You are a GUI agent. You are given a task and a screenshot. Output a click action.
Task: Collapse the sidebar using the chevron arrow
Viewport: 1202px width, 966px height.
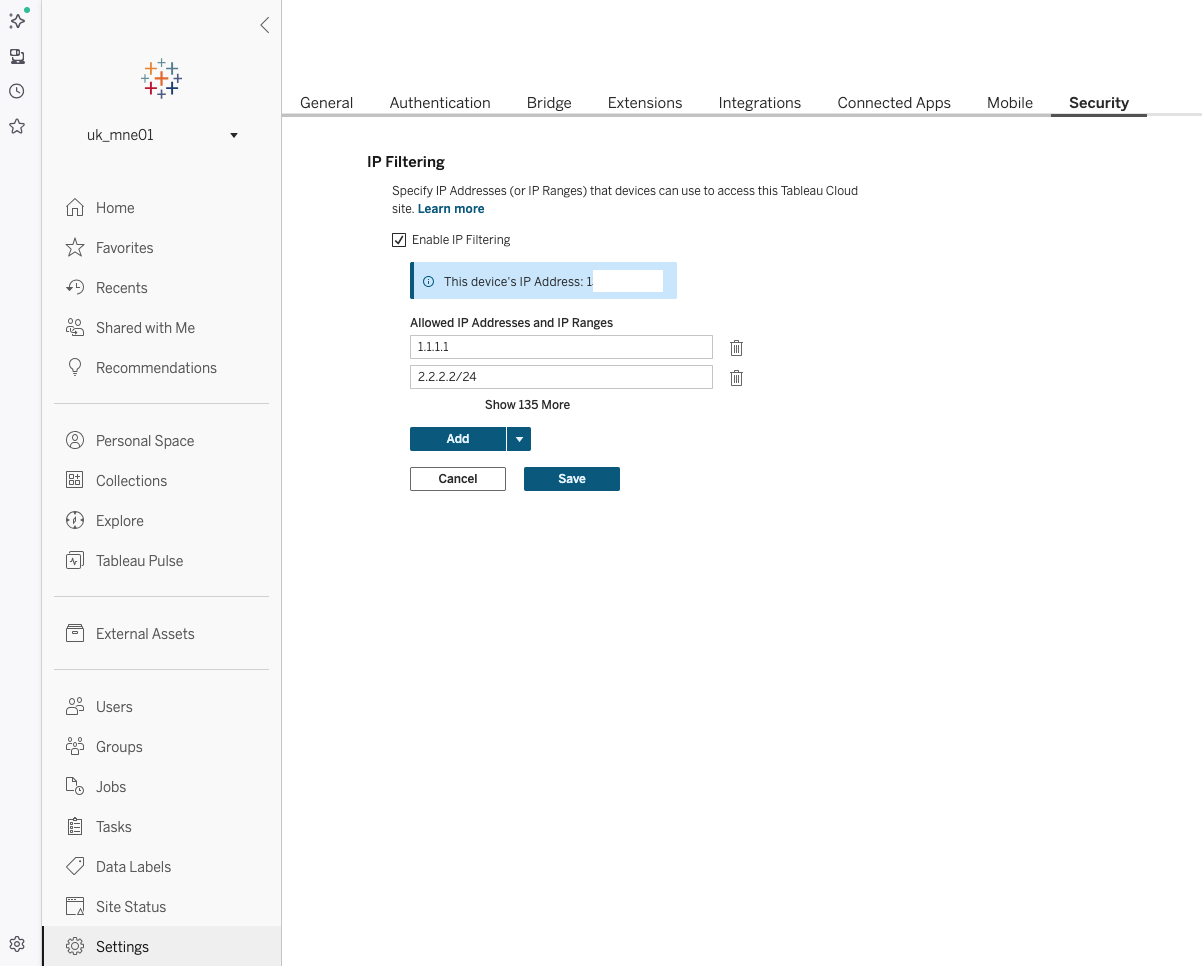point(264,25)
